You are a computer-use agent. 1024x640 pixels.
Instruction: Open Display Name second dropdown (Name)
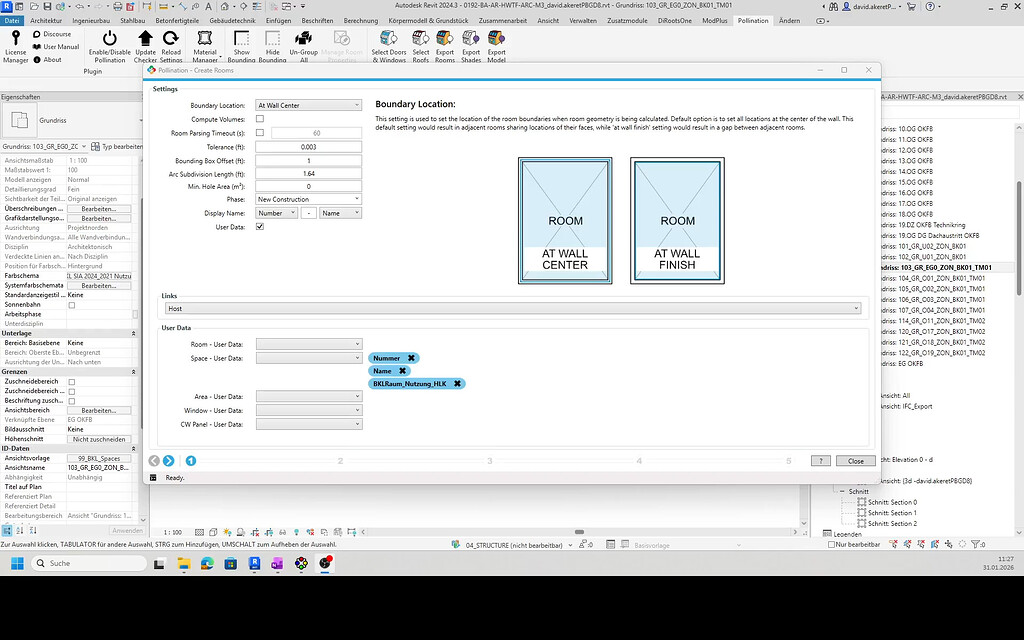click(x=340, y=213)
